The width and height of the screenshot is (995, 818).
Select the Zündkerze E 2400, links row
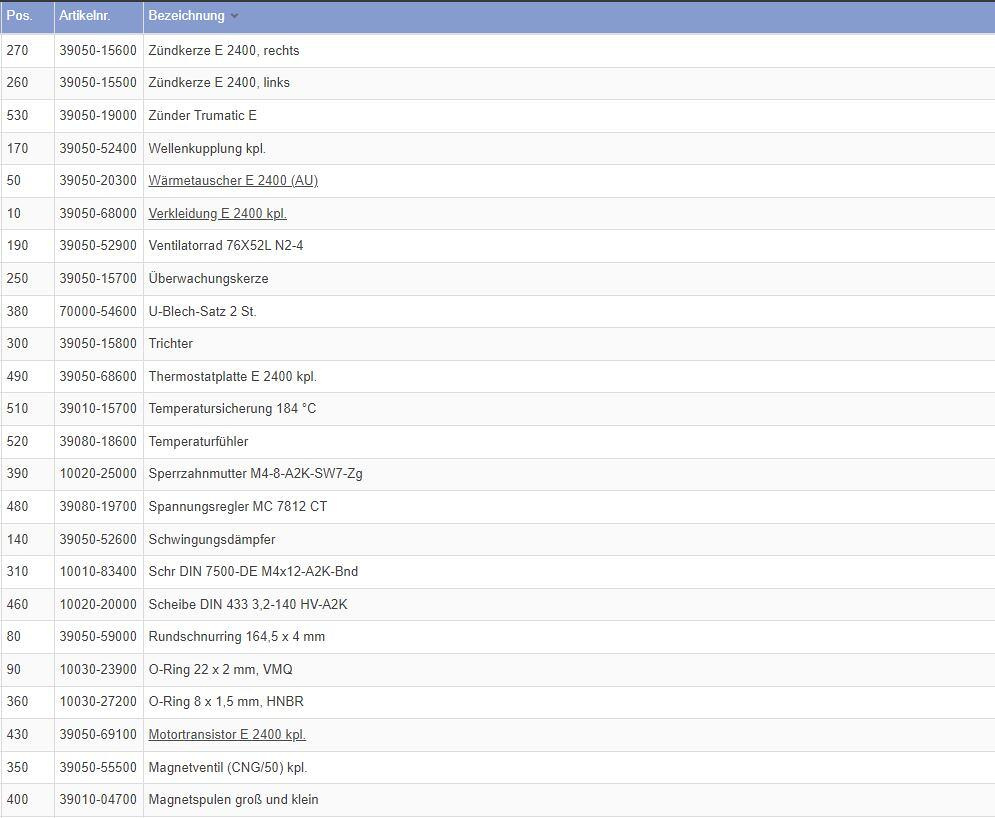[219, 83]
